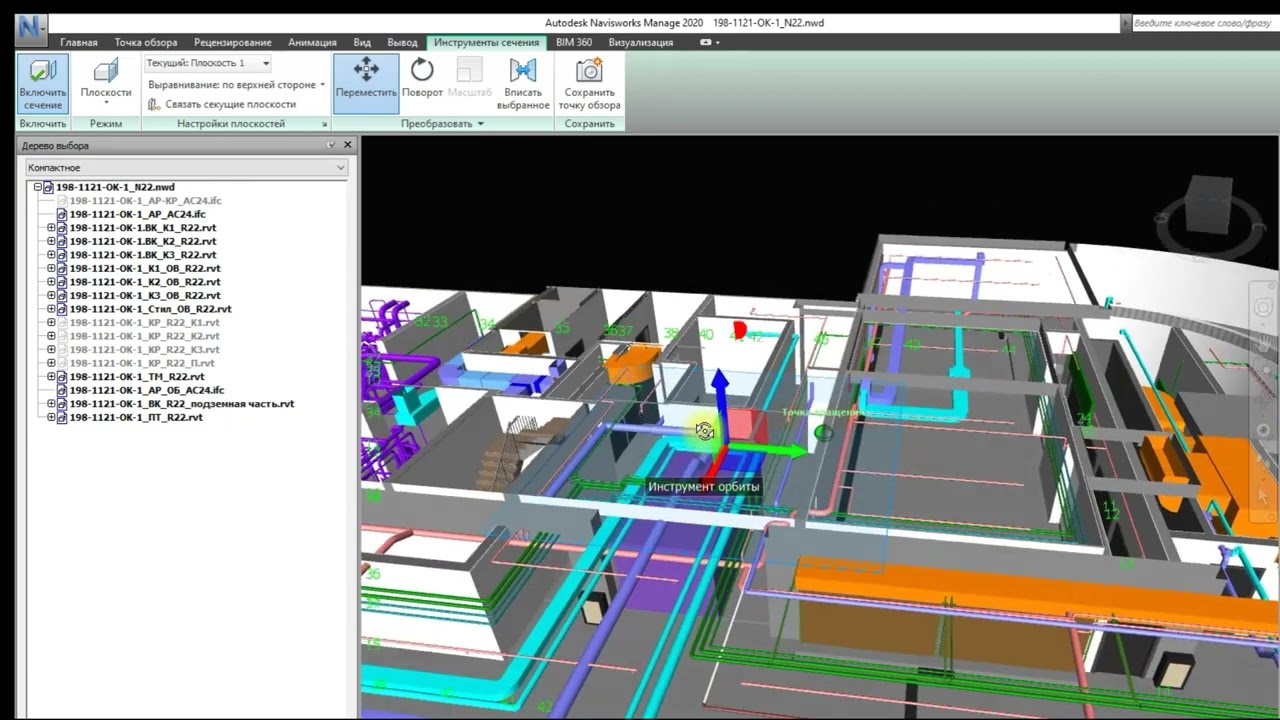The width and height of the screenshot is (1280, 720).
Task: Click file icon of 198-1121-OK-1_К1_ОВ_R22.rvt
Action: pos(62,268)
